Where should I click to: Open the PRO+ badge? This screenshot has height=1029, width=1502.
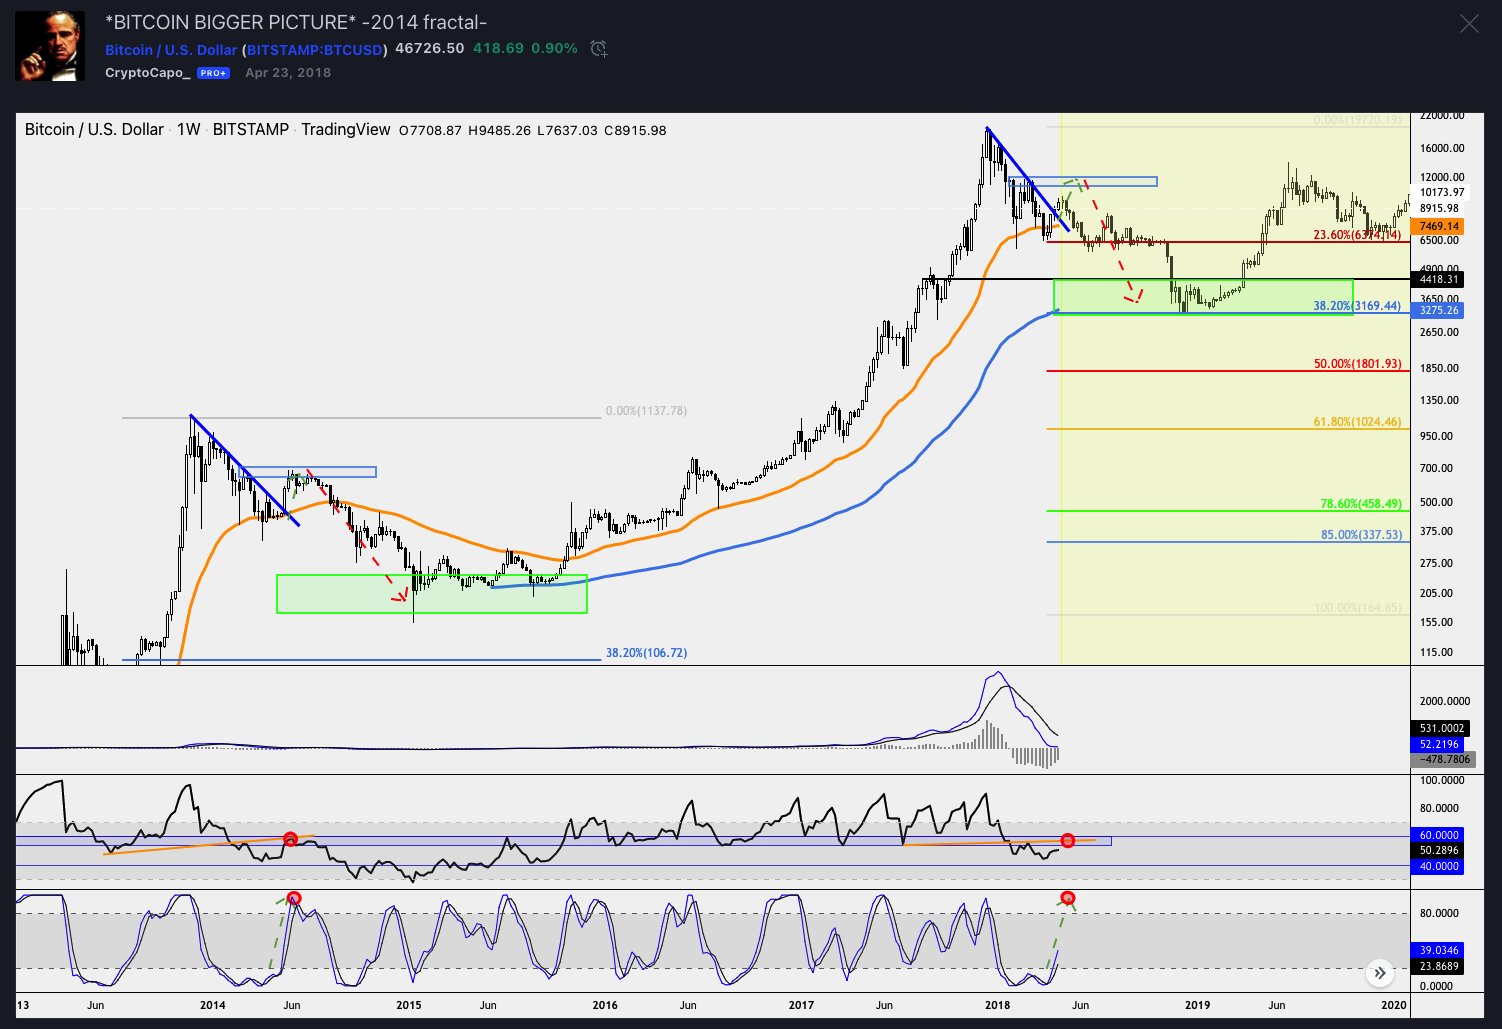(213, 73)
